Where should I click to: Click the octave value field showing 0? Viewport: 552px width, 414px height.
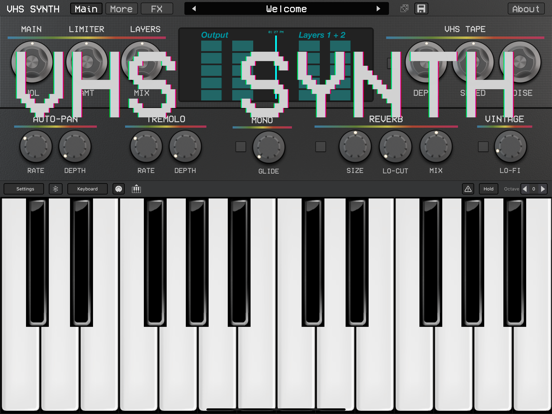pyautogui.click(x=534, y=189)
